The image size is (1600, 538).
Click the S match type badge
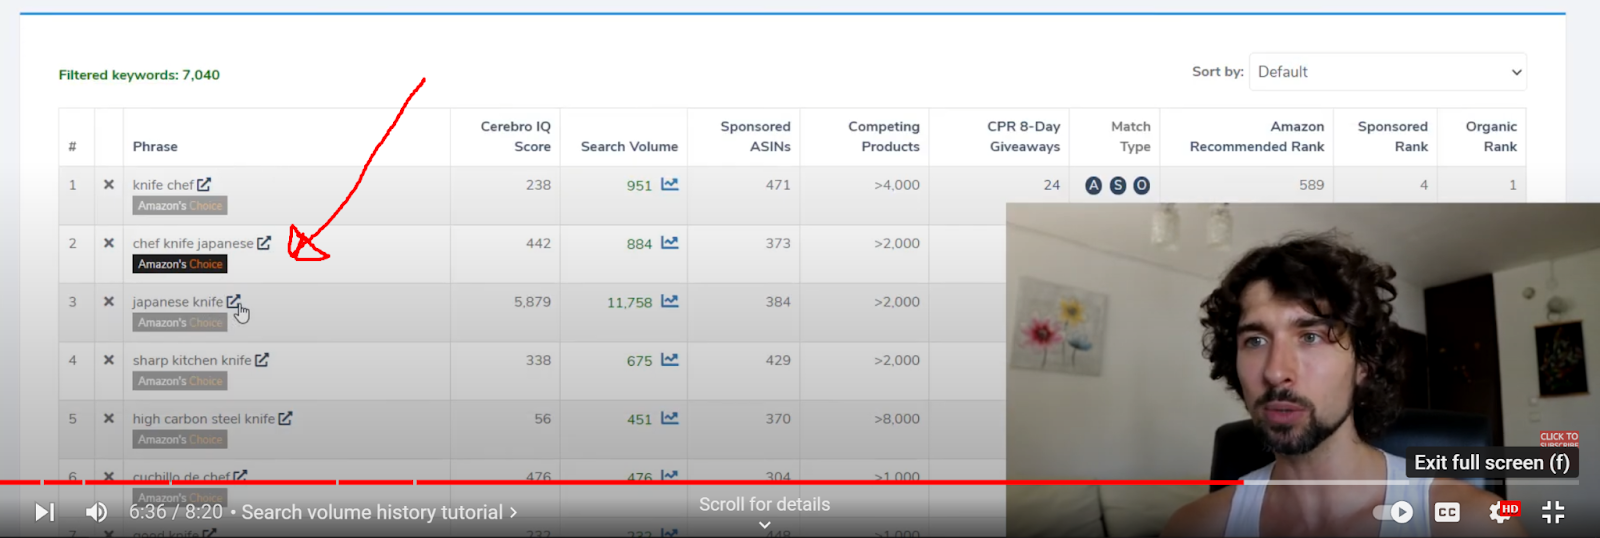point(1118,185)
